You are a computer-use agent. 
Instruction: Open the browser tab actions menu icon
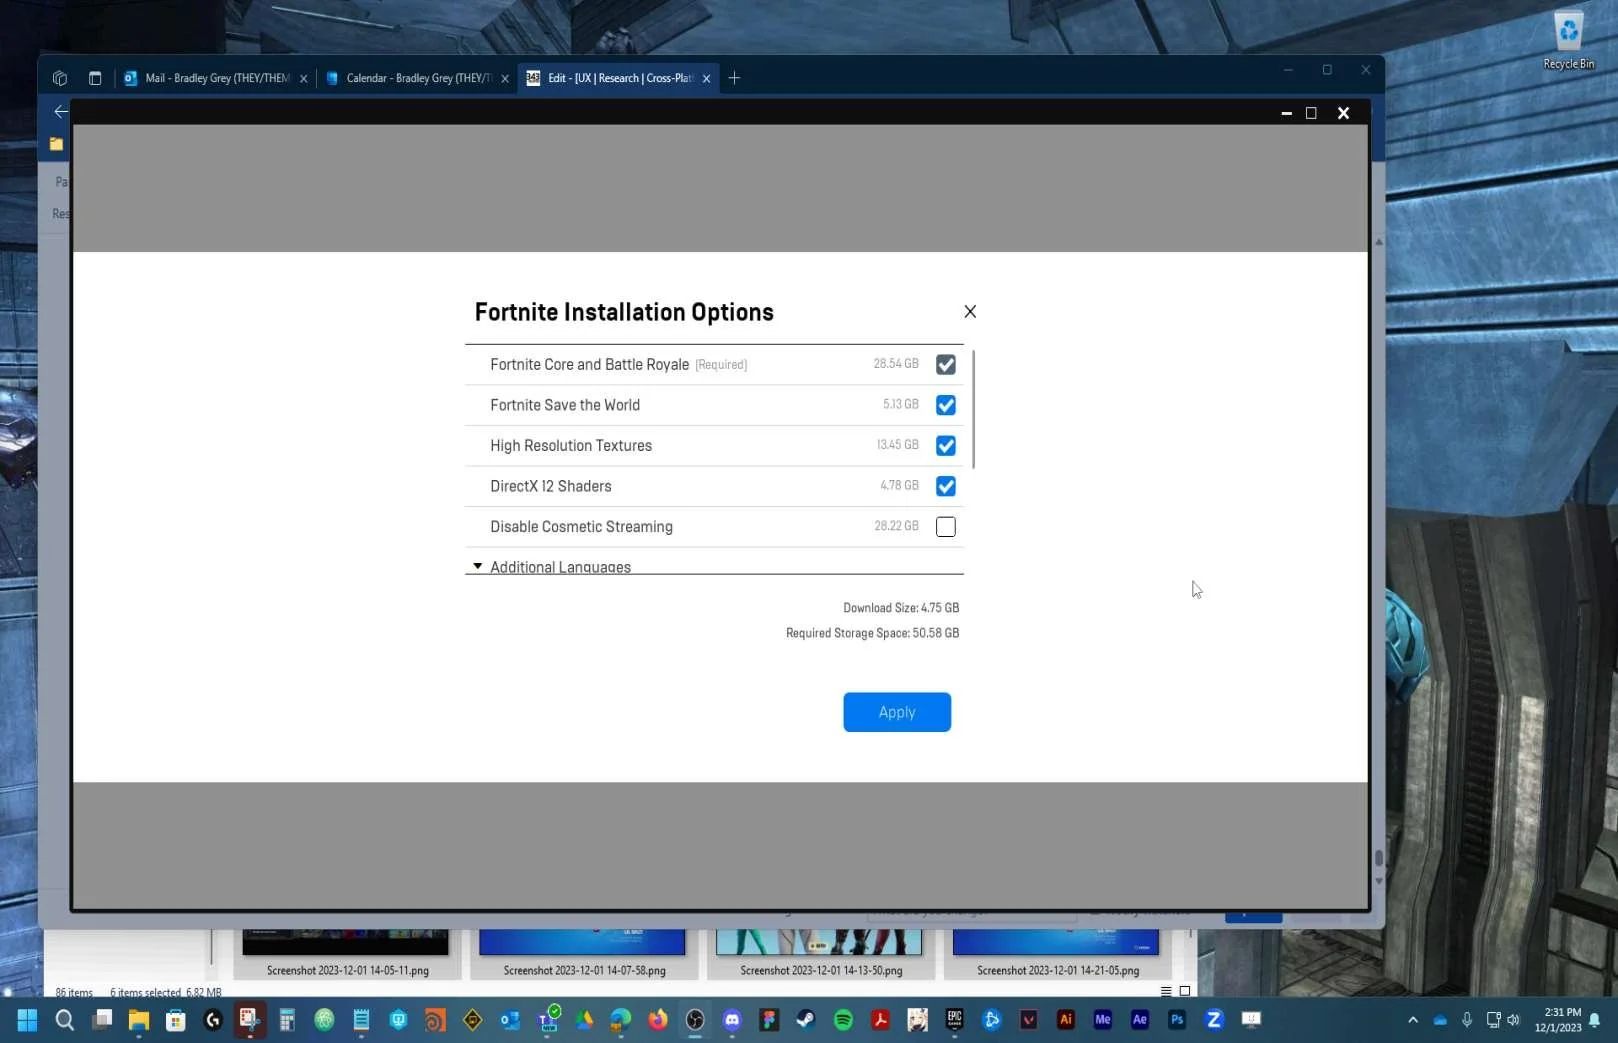(95, 78)
